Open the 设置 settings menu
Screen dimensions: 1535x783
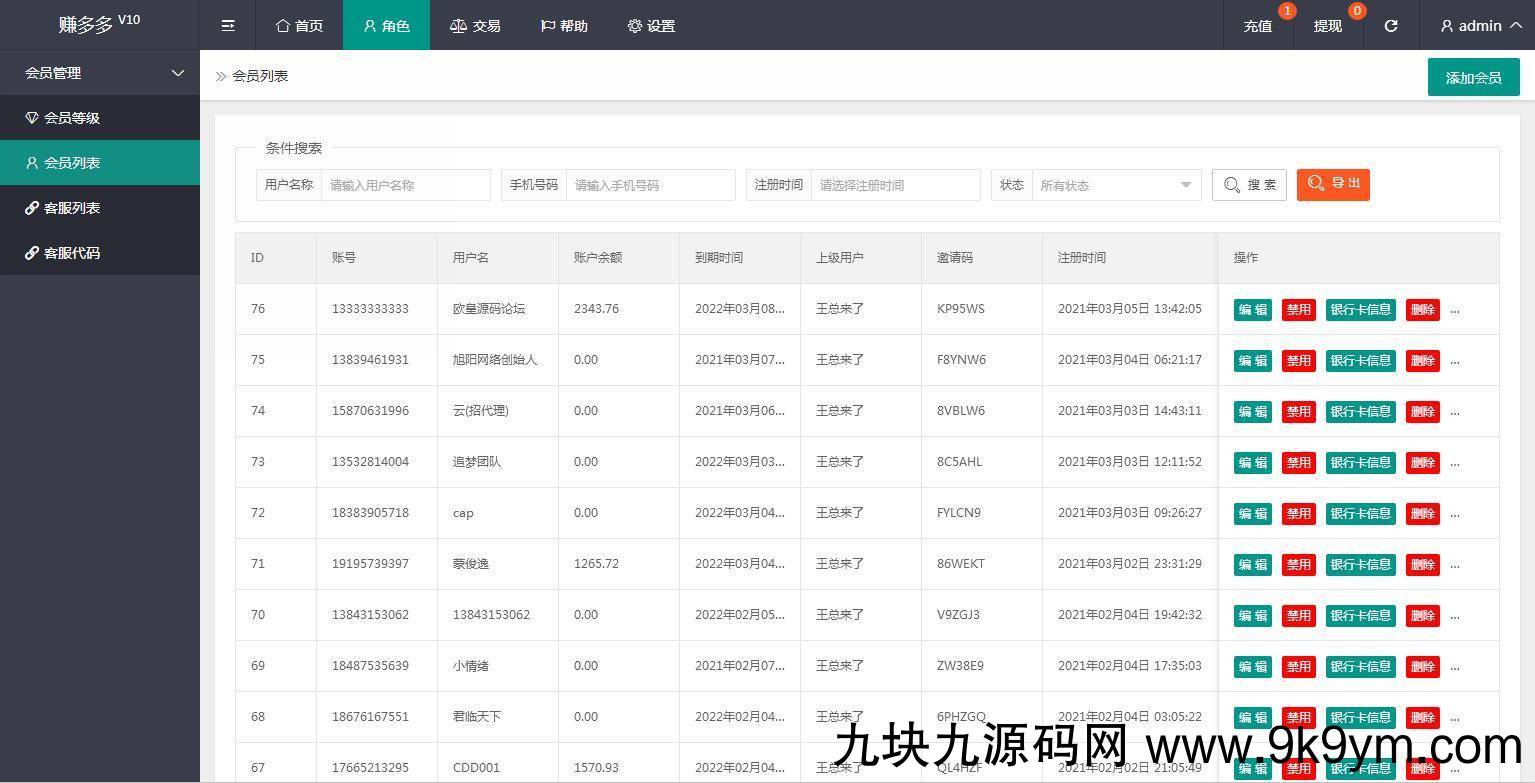(x=651, y=26)
